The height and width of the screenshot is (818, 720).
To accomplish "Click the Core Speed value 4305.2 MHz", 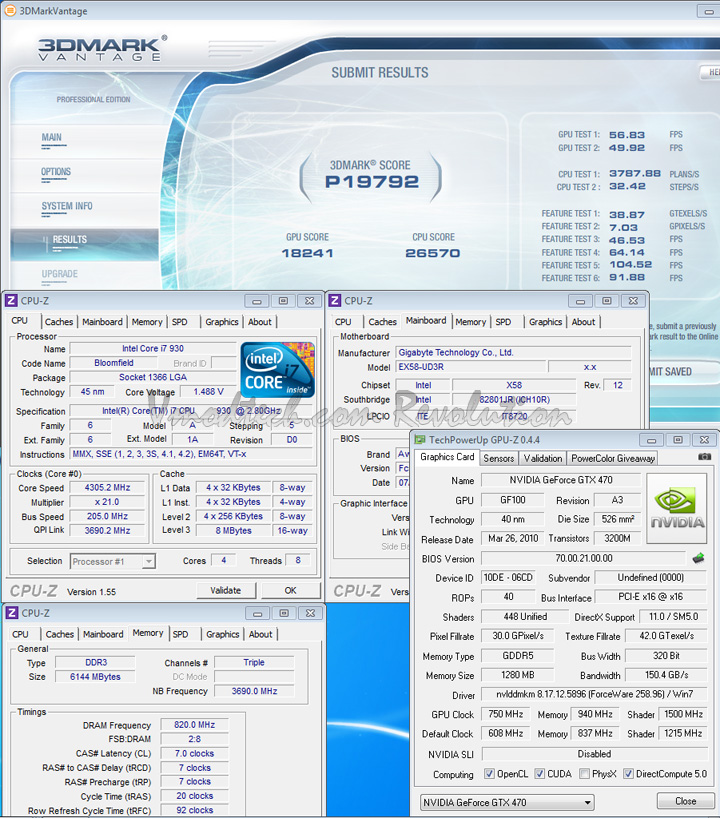I will click(x=107, y=488).
